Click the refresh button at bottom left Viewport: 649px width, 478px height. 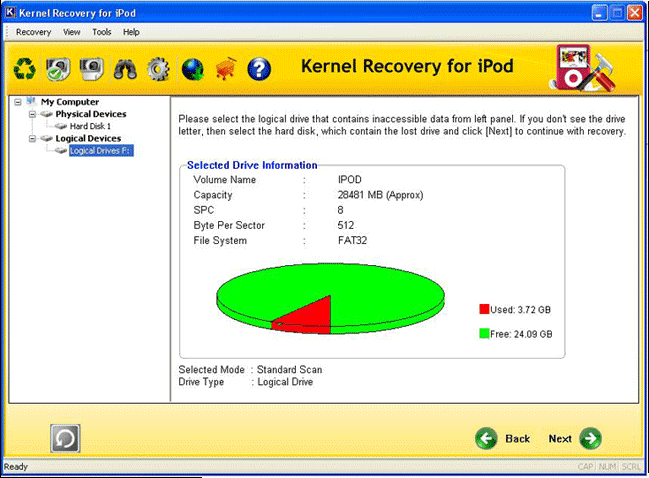pos(65,438)
